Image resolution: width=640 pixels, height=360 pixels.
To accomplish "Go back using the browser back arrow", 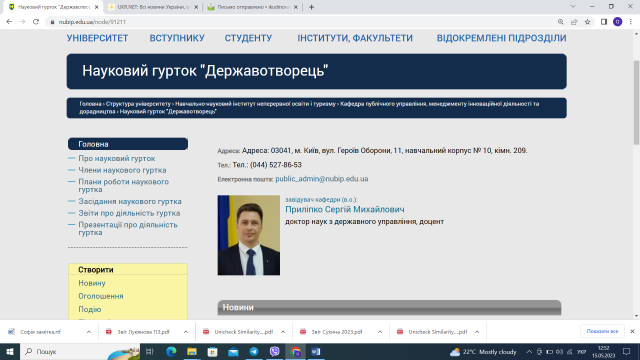I will [x=9, y=22].
